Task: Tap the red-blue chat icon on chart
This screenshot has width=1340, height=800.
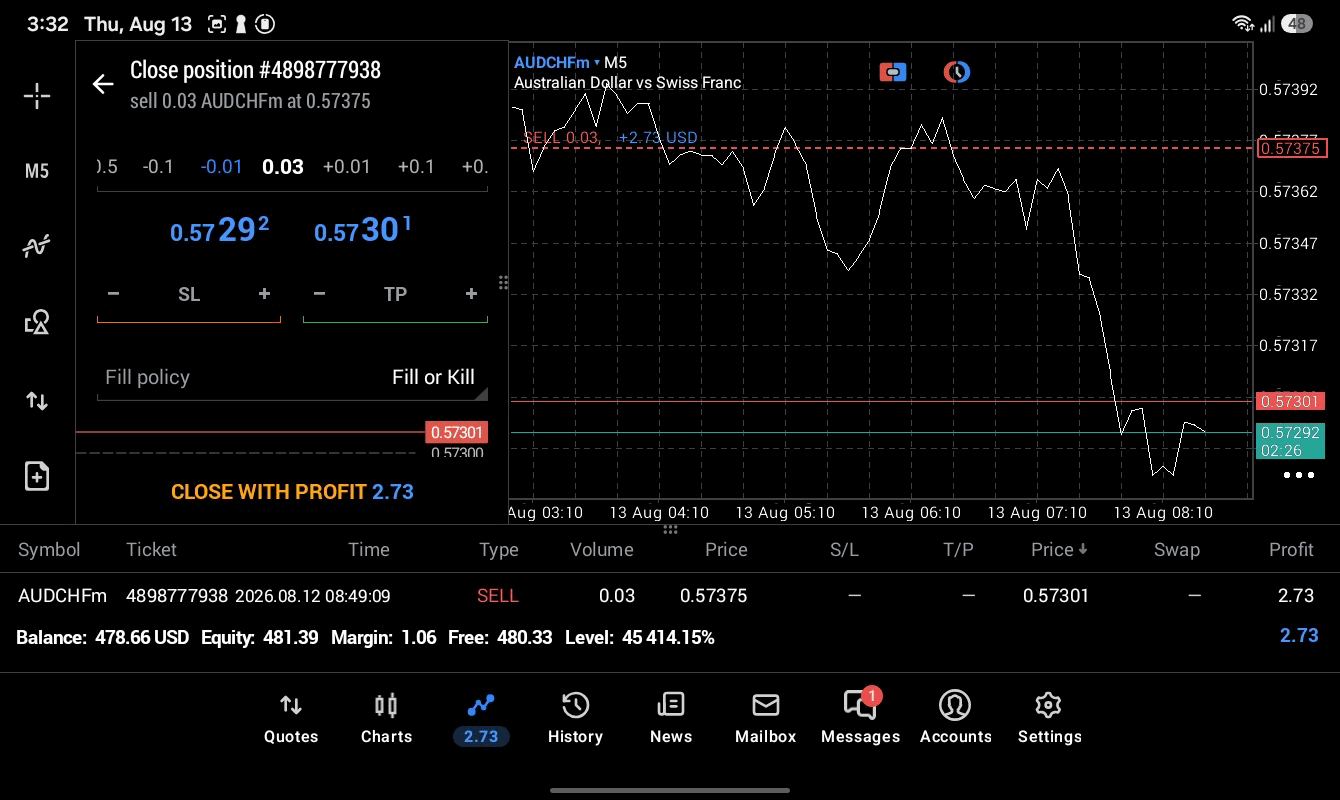Action: 893,72
